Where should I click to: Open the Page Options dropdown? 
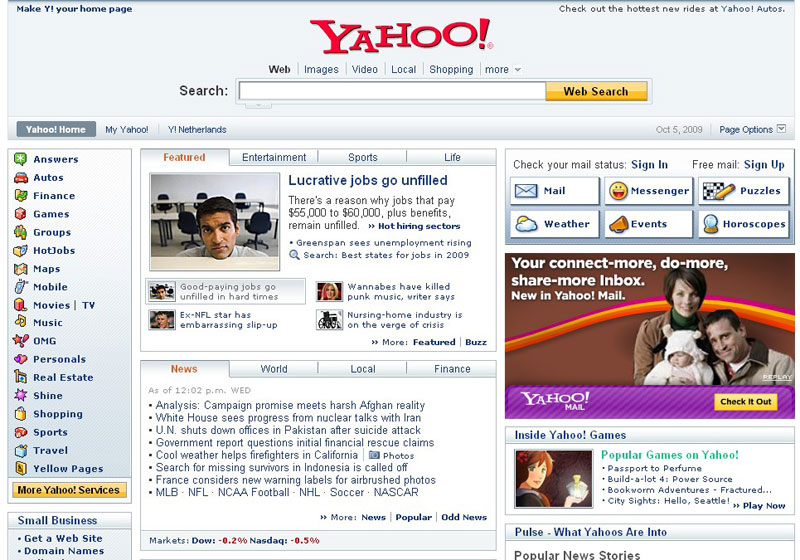click(752, 129)
